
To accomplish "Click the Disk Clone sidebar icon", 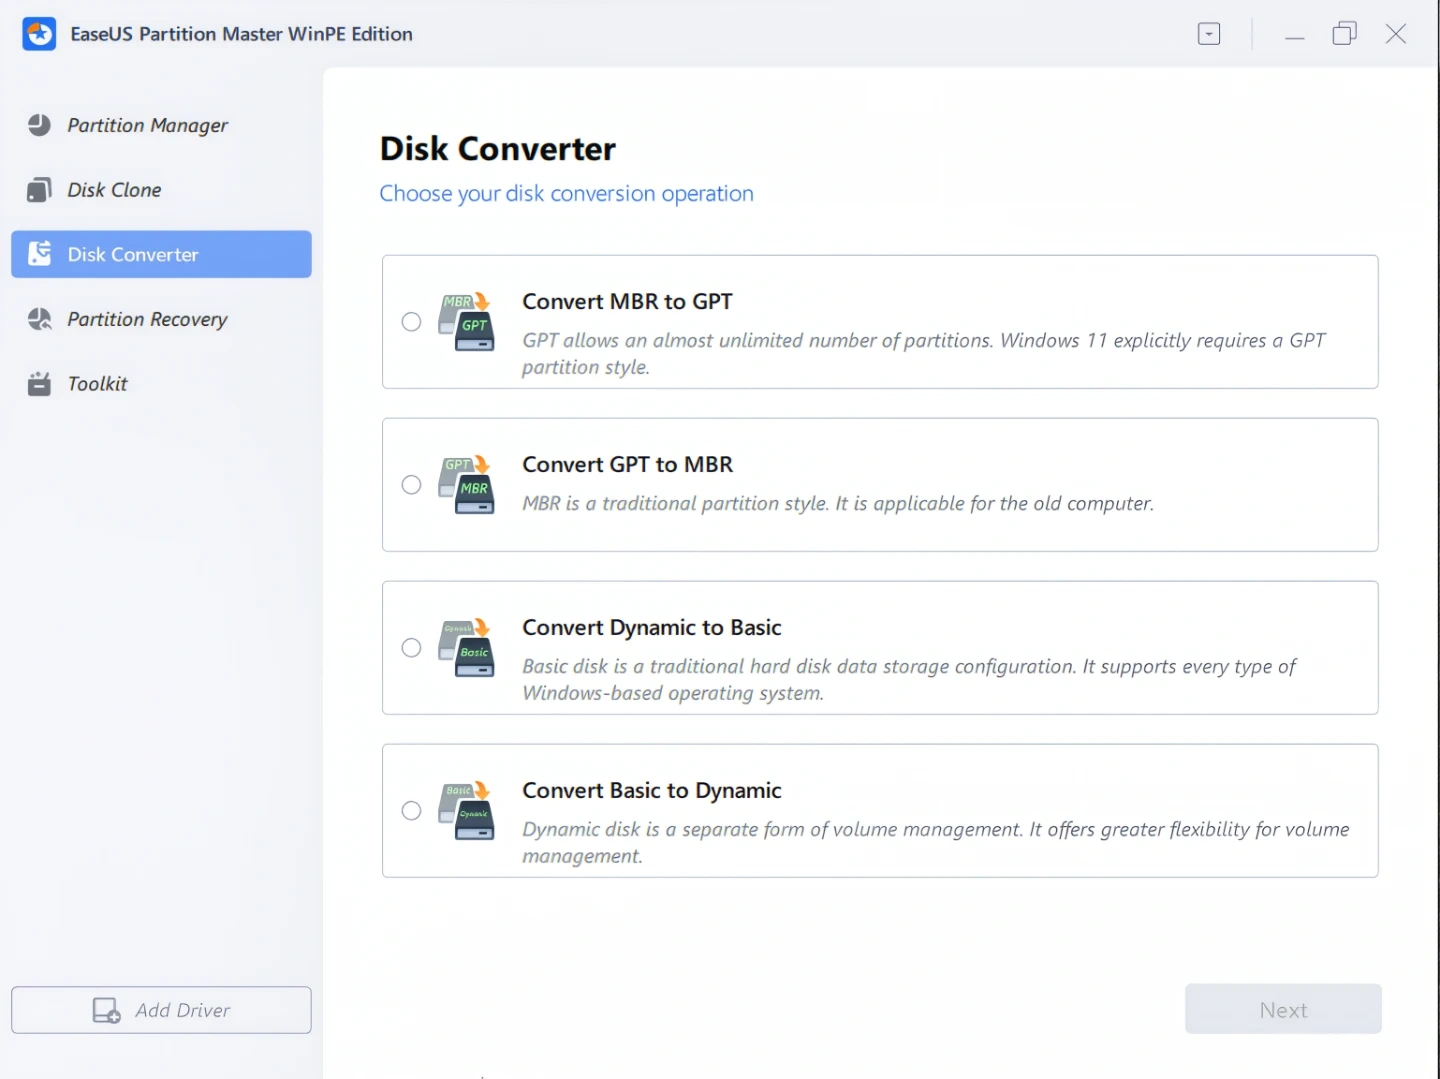I will 39,190.
